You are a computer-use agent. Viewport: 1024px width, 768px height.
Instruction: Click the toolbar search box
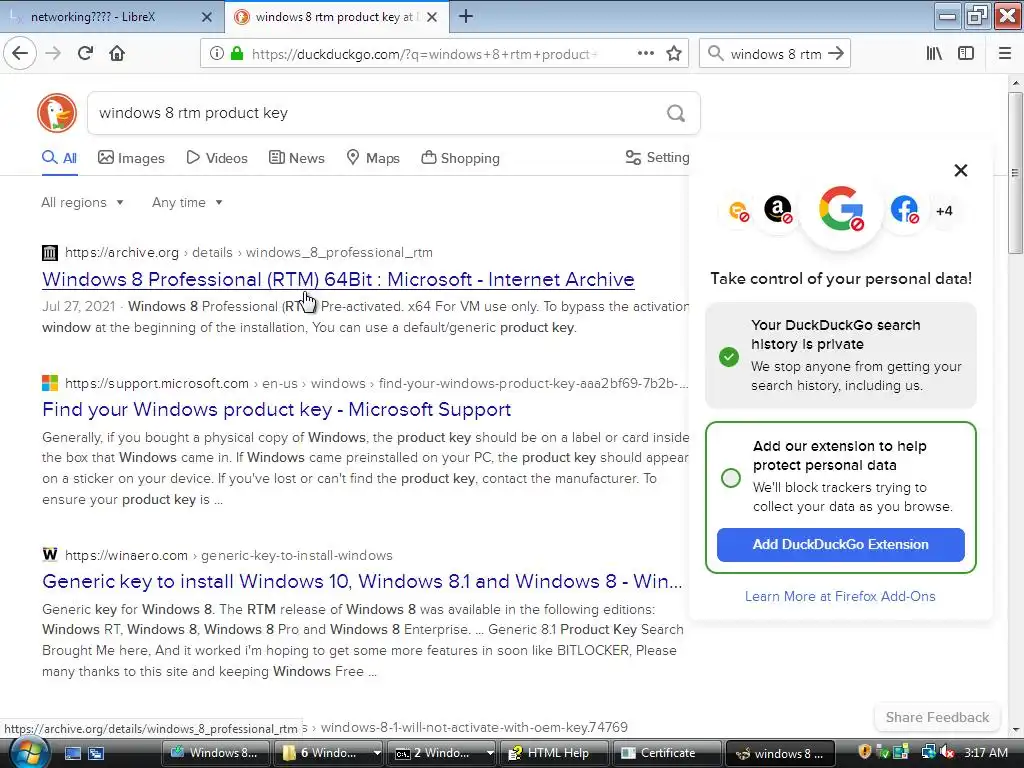click(x=775, y=54)
